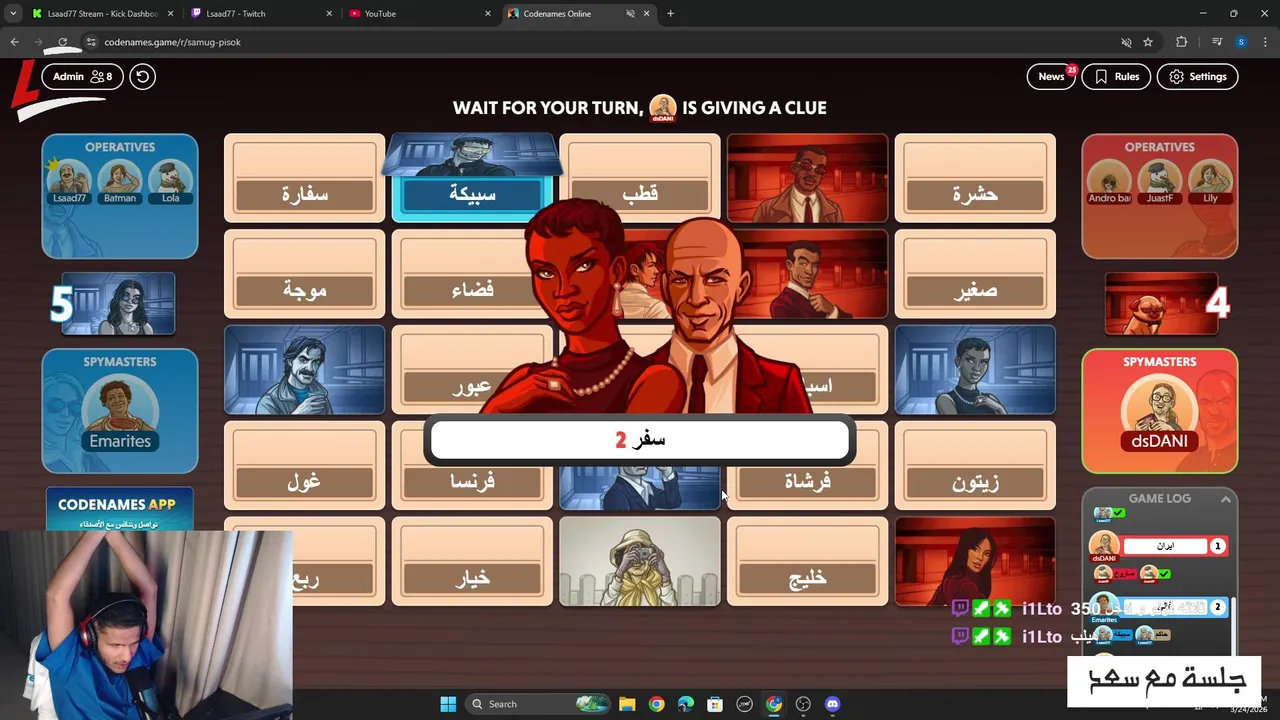The width and height of the screenshot is (1280, 720).
Task: Click the address bar URL
Action: click(x=172, y=42)
